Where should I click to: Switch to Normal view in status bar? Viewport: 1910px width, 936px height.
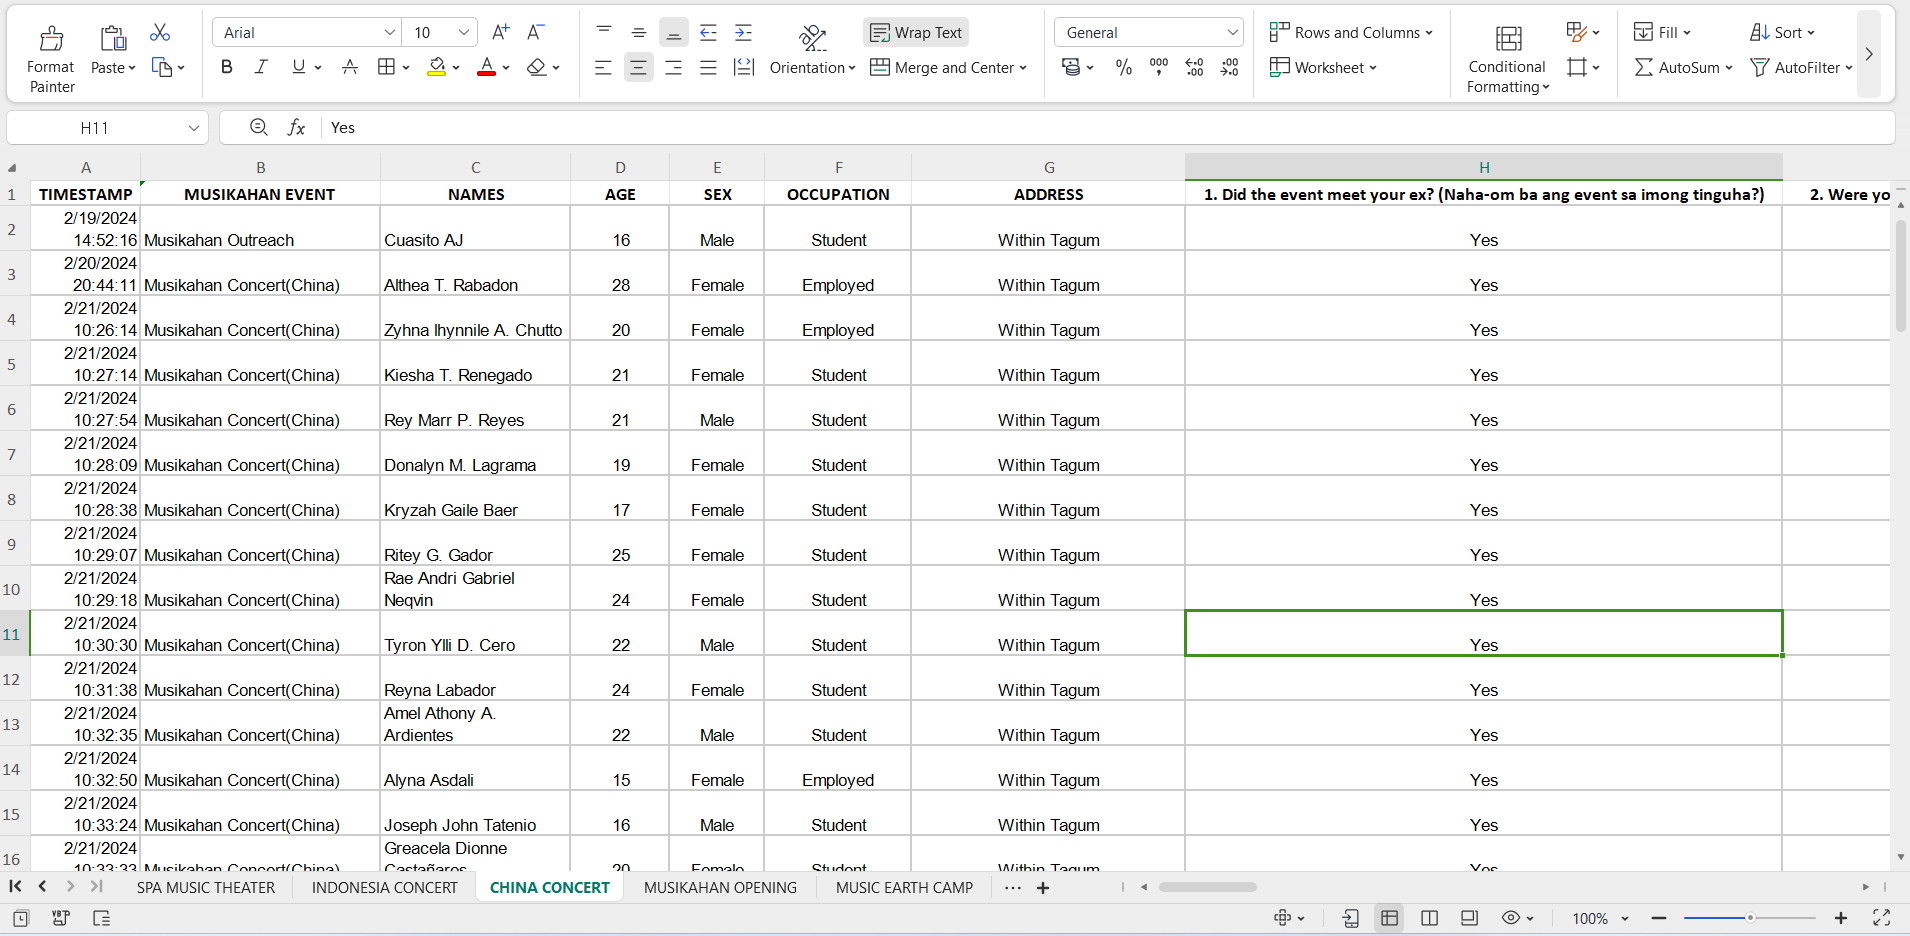click(x=1389, y=917)
